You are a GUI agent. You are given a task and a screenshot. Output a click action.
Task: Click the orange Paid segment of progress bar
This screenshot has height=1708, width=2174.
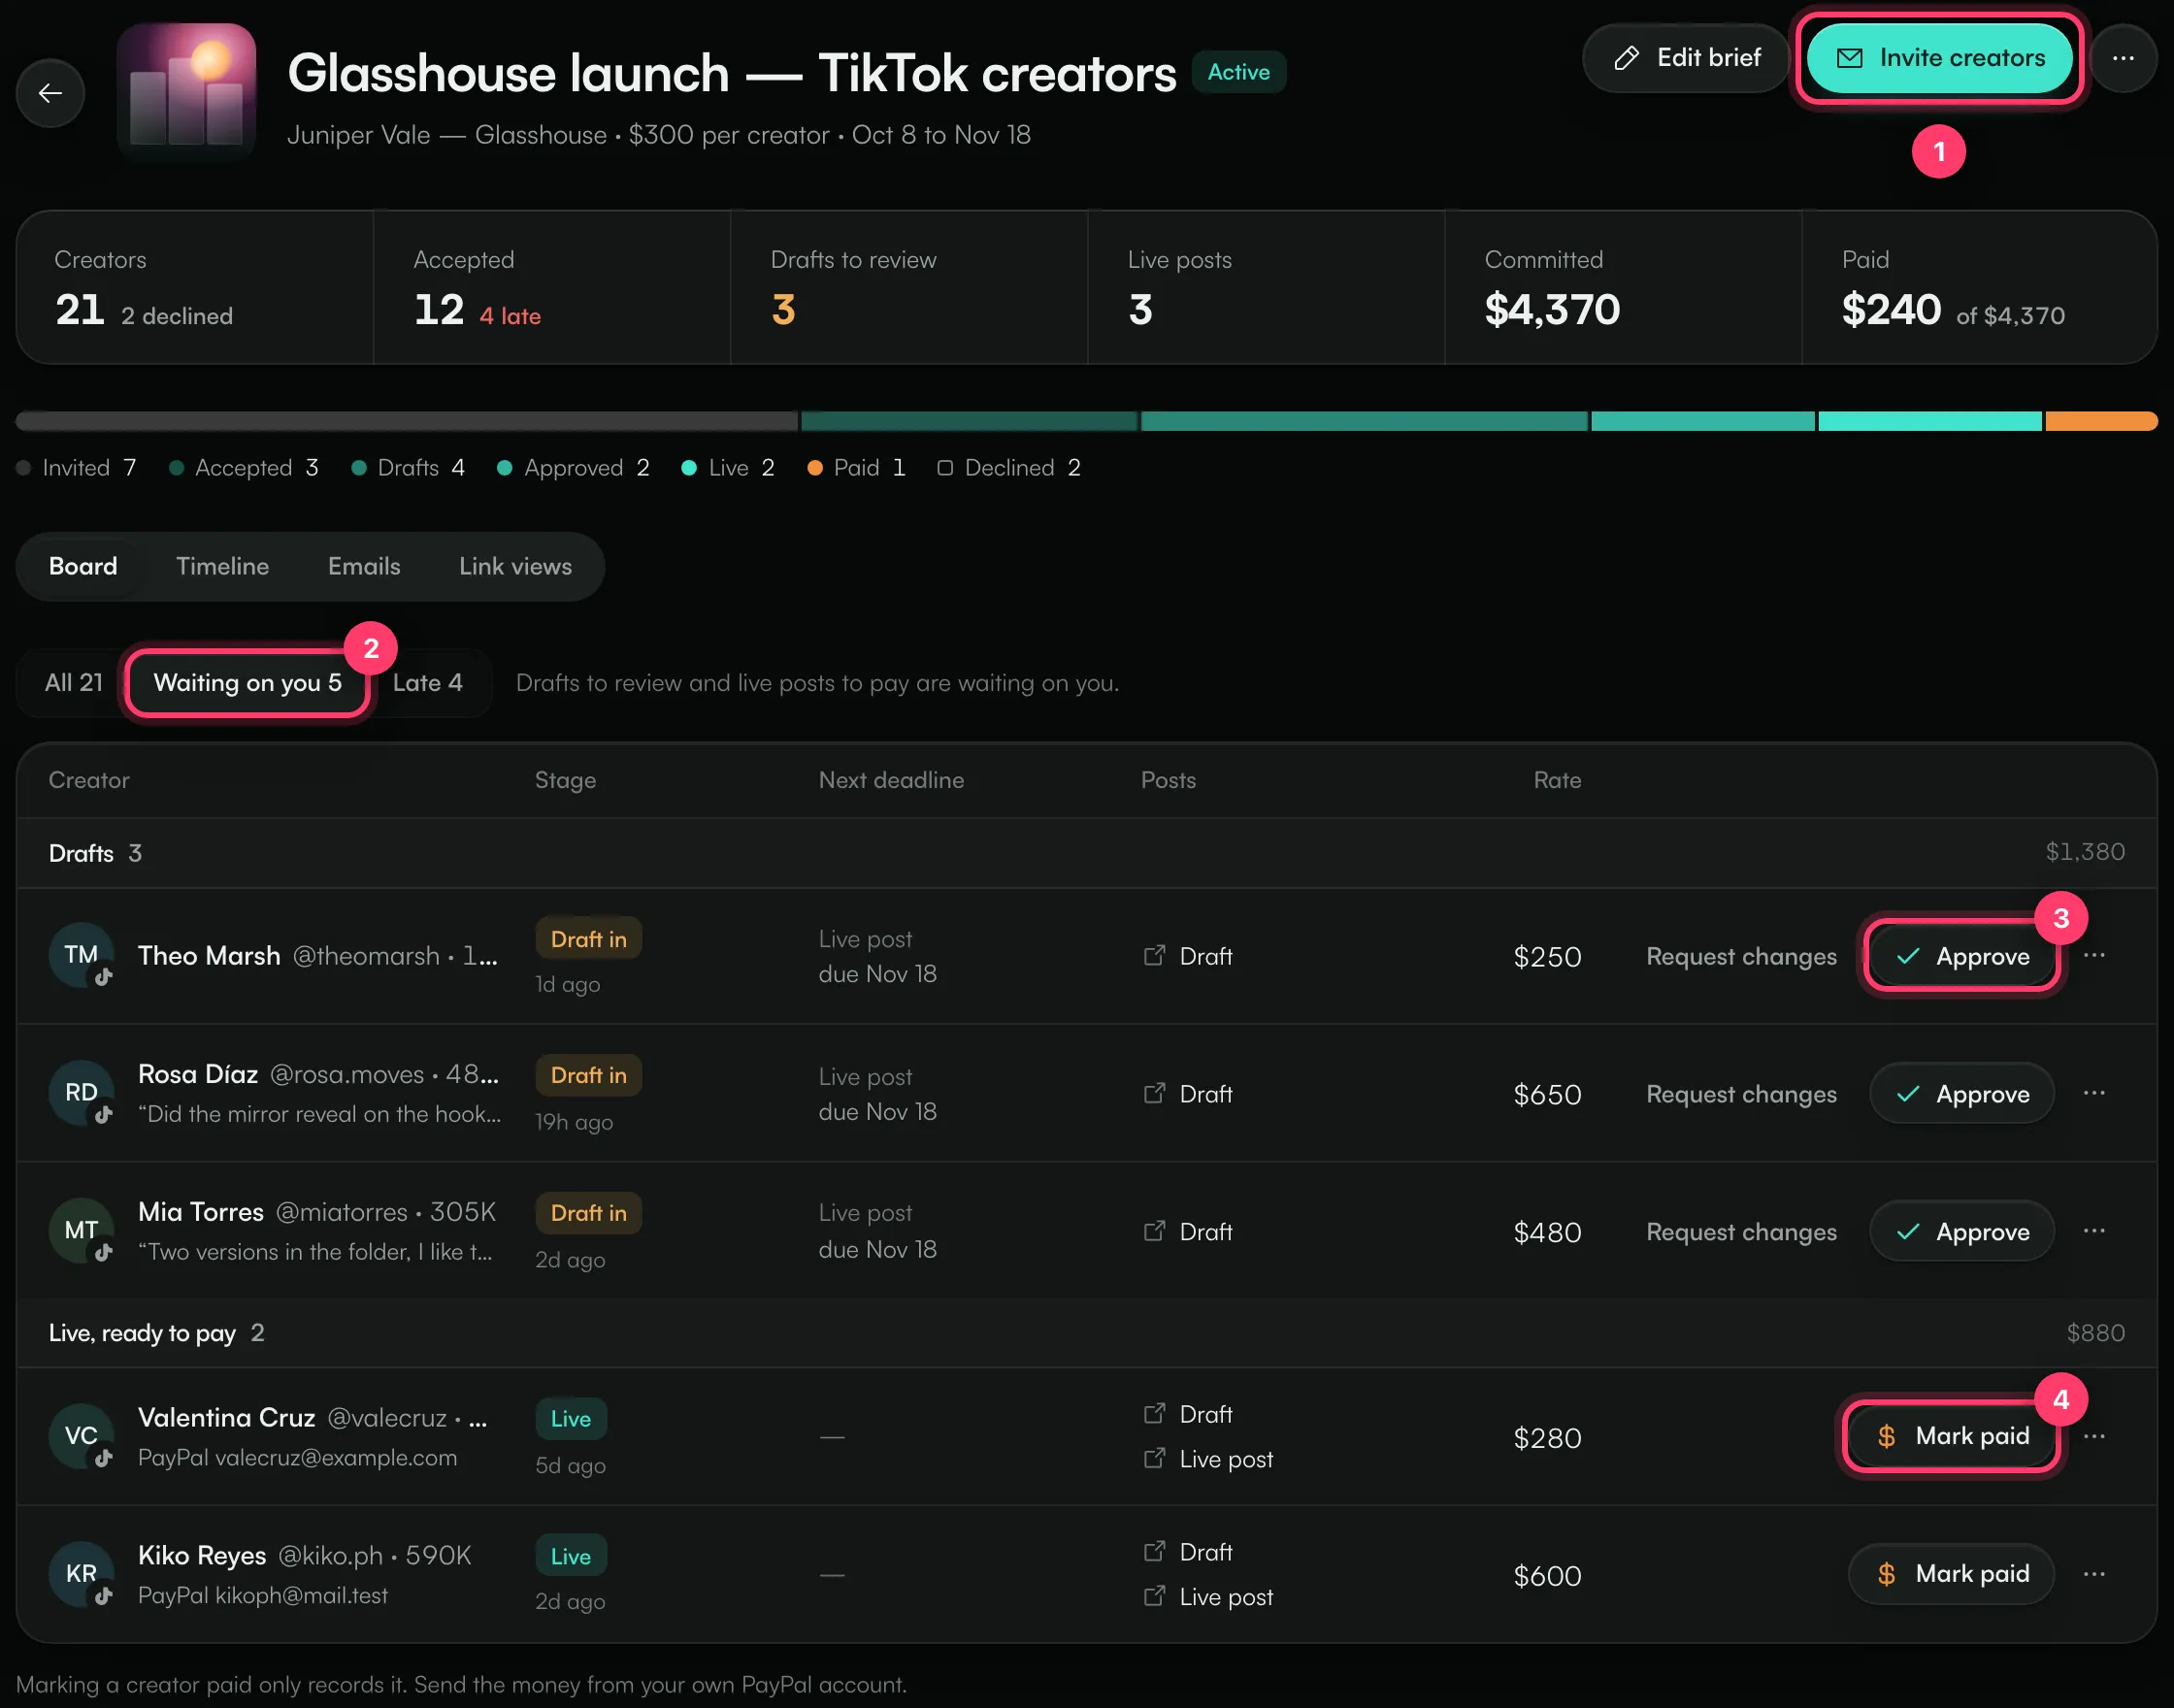[2101, 421]
